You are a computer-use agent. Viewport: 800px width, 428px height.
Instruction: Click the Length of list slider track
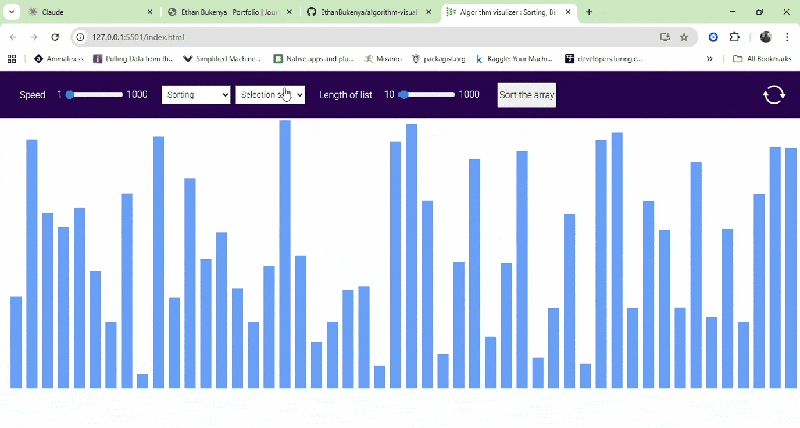(x=427, y=95)
